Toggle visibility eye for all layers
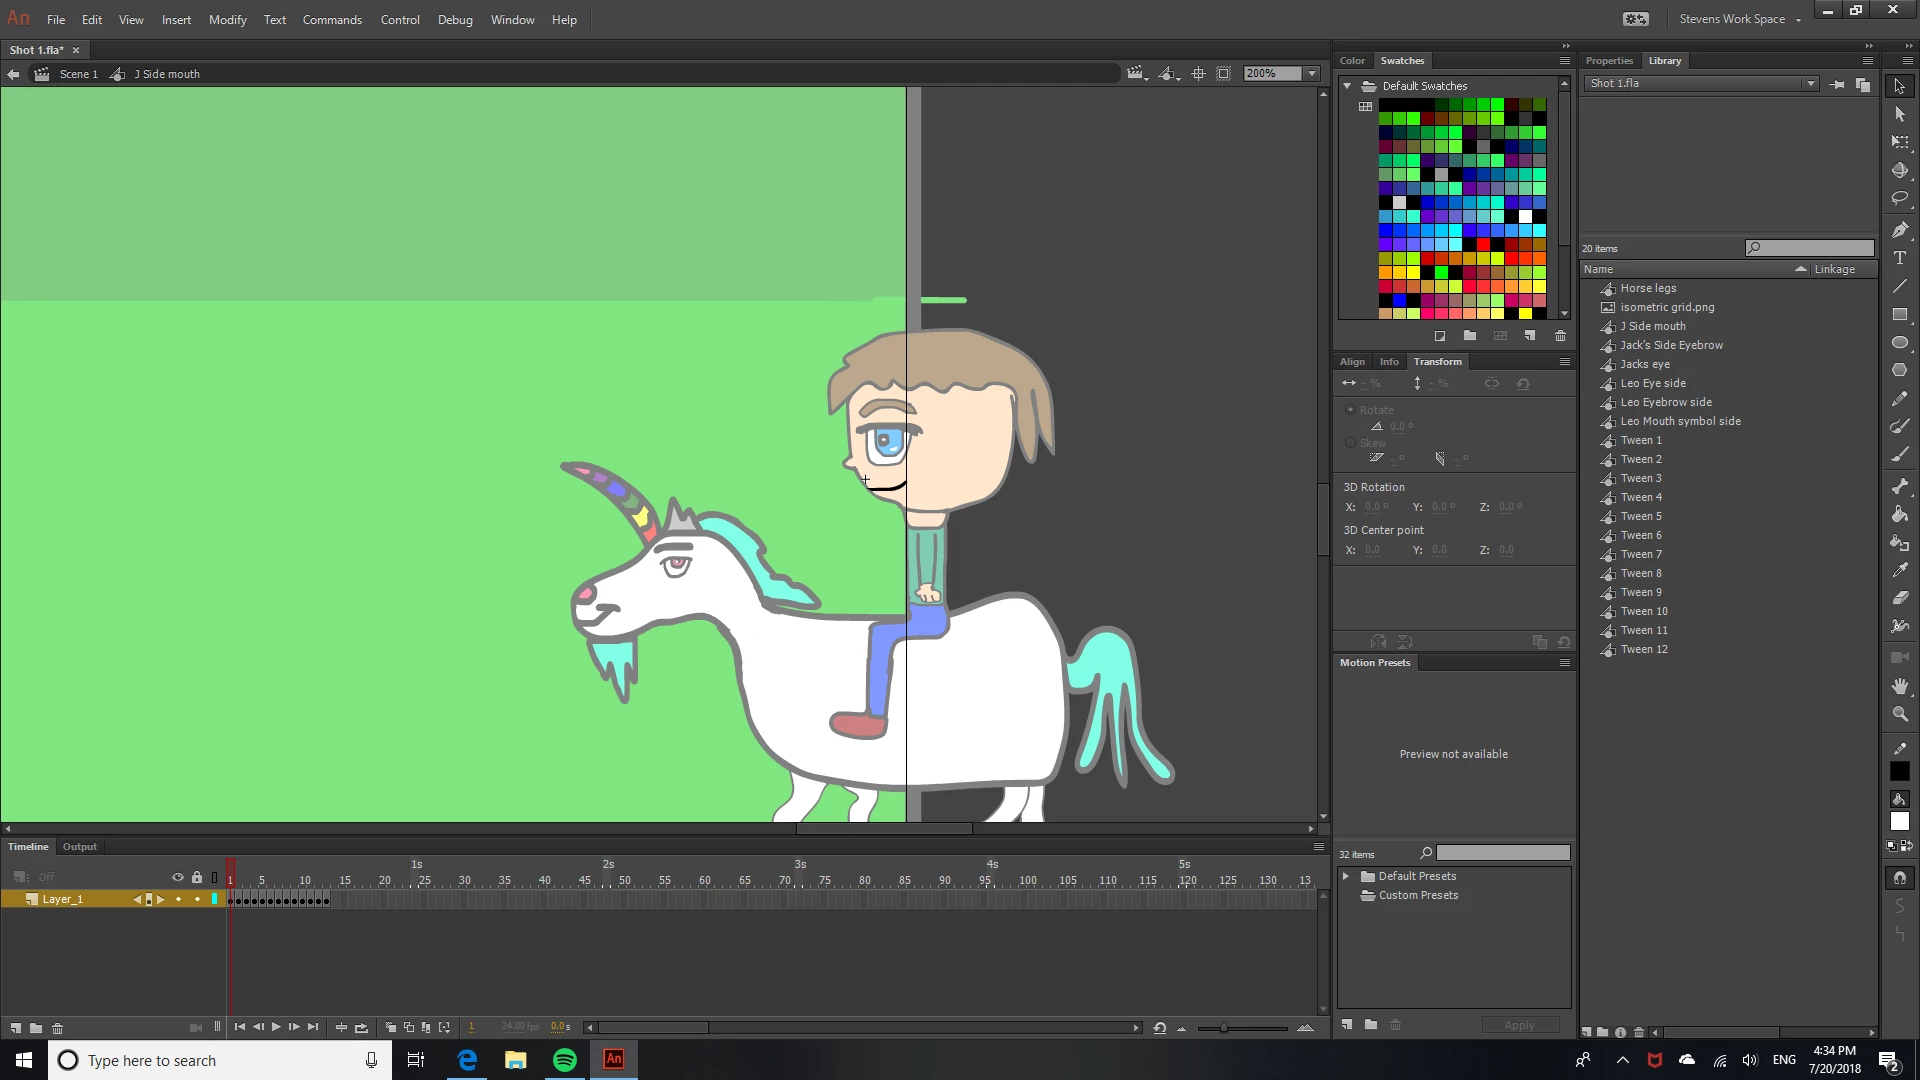The image size is (1920, 1080). (178, 877)
